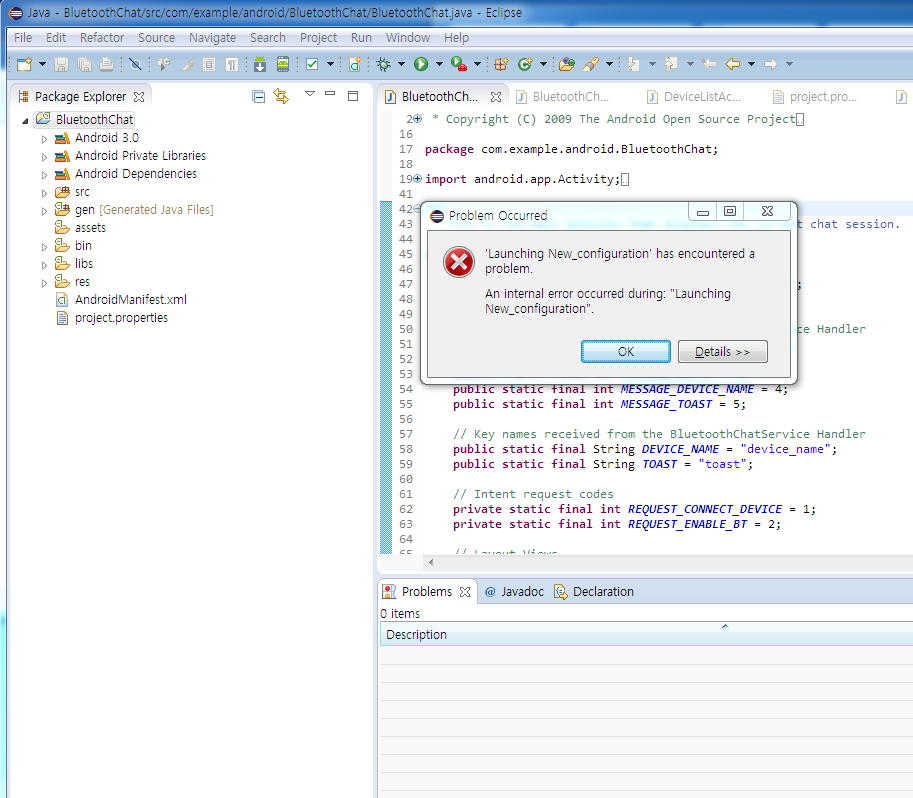Click Run External Tools icon
Image resolution: width=913 pixels, height=798 pixels.
tap(459, 64)
